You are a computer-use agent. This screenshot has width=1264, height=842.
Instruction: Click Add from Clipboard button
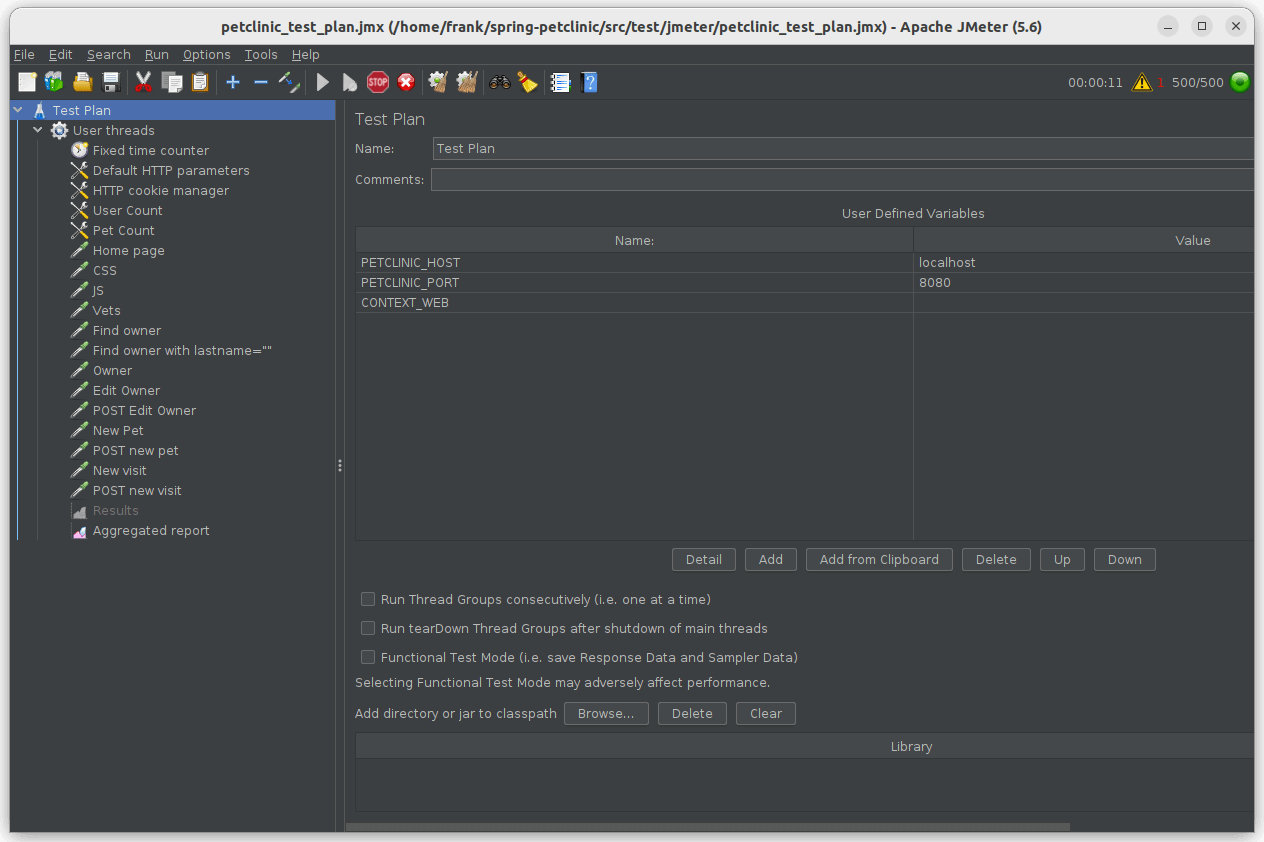coord(879,559)
